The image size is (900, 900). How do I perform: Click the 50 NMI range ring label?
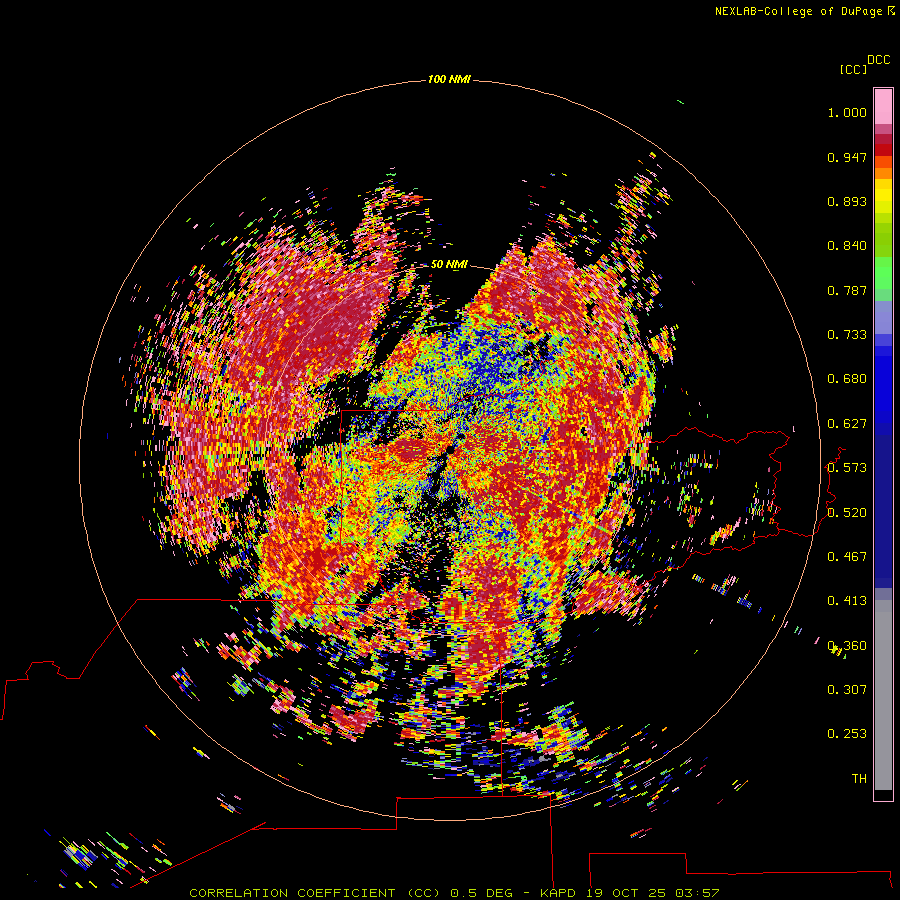coord(449,265)
